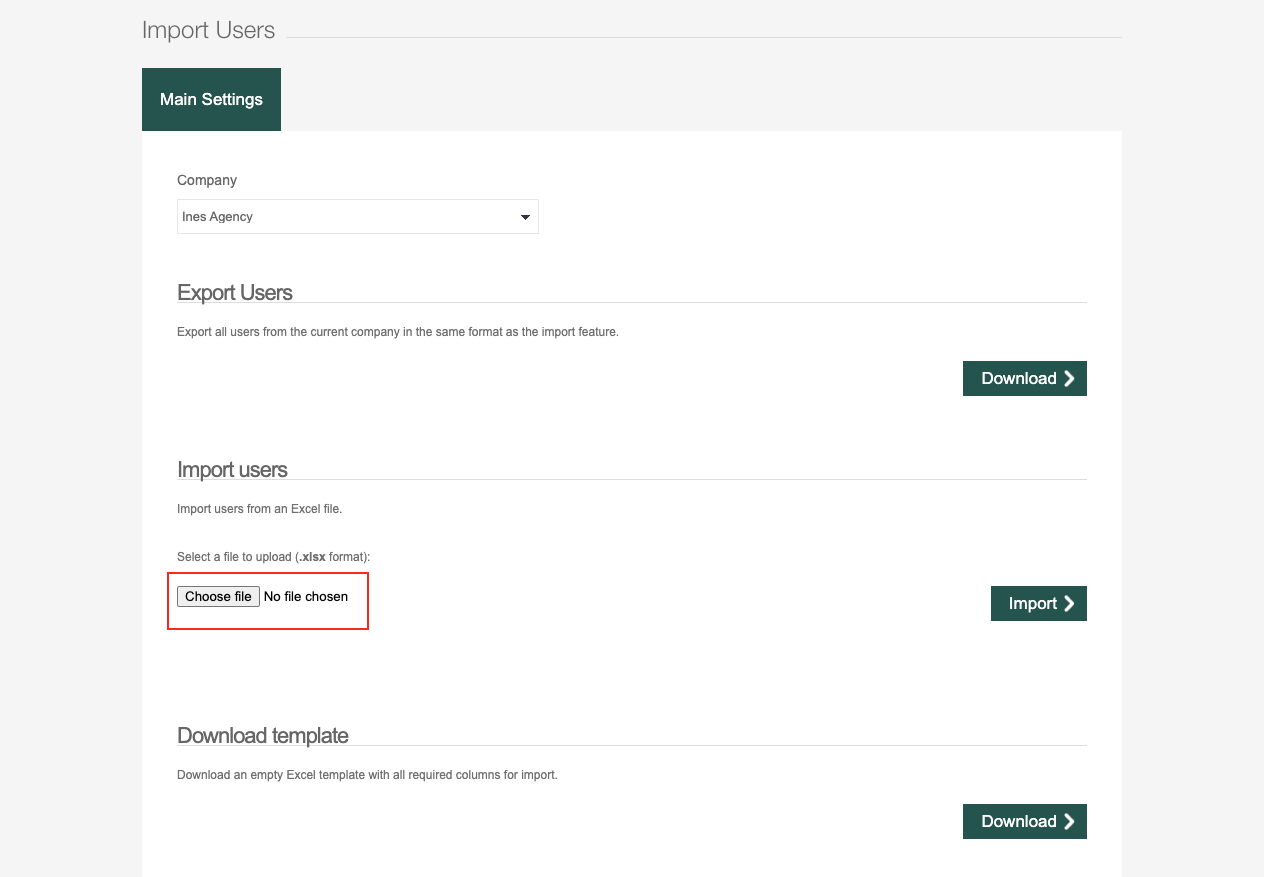
Task: Click chevron icon on Export Users Download button
Action: point(1070,378)
